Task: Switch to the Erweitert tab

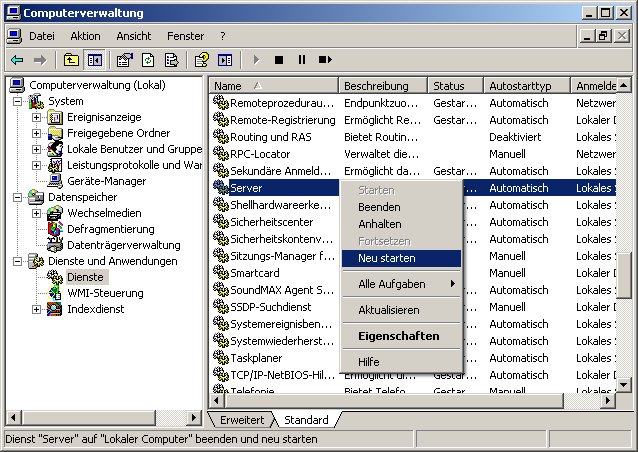Action: pos(241,420)
